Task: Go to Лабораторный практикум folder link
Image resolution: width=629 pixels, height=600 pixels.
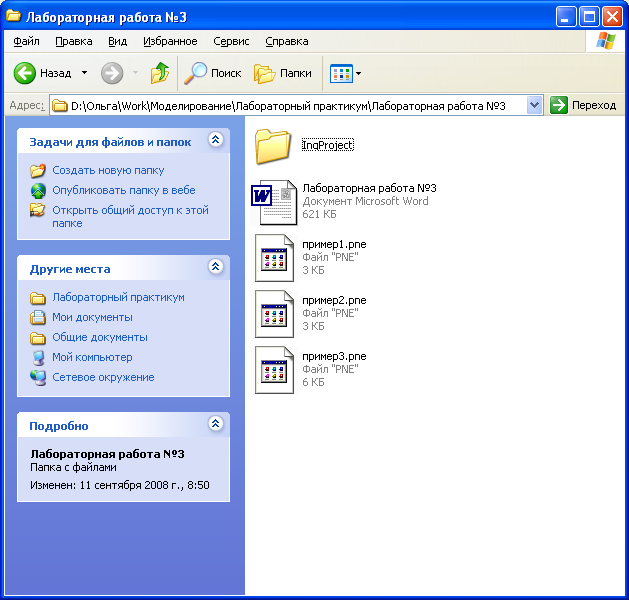Action: 118,297
